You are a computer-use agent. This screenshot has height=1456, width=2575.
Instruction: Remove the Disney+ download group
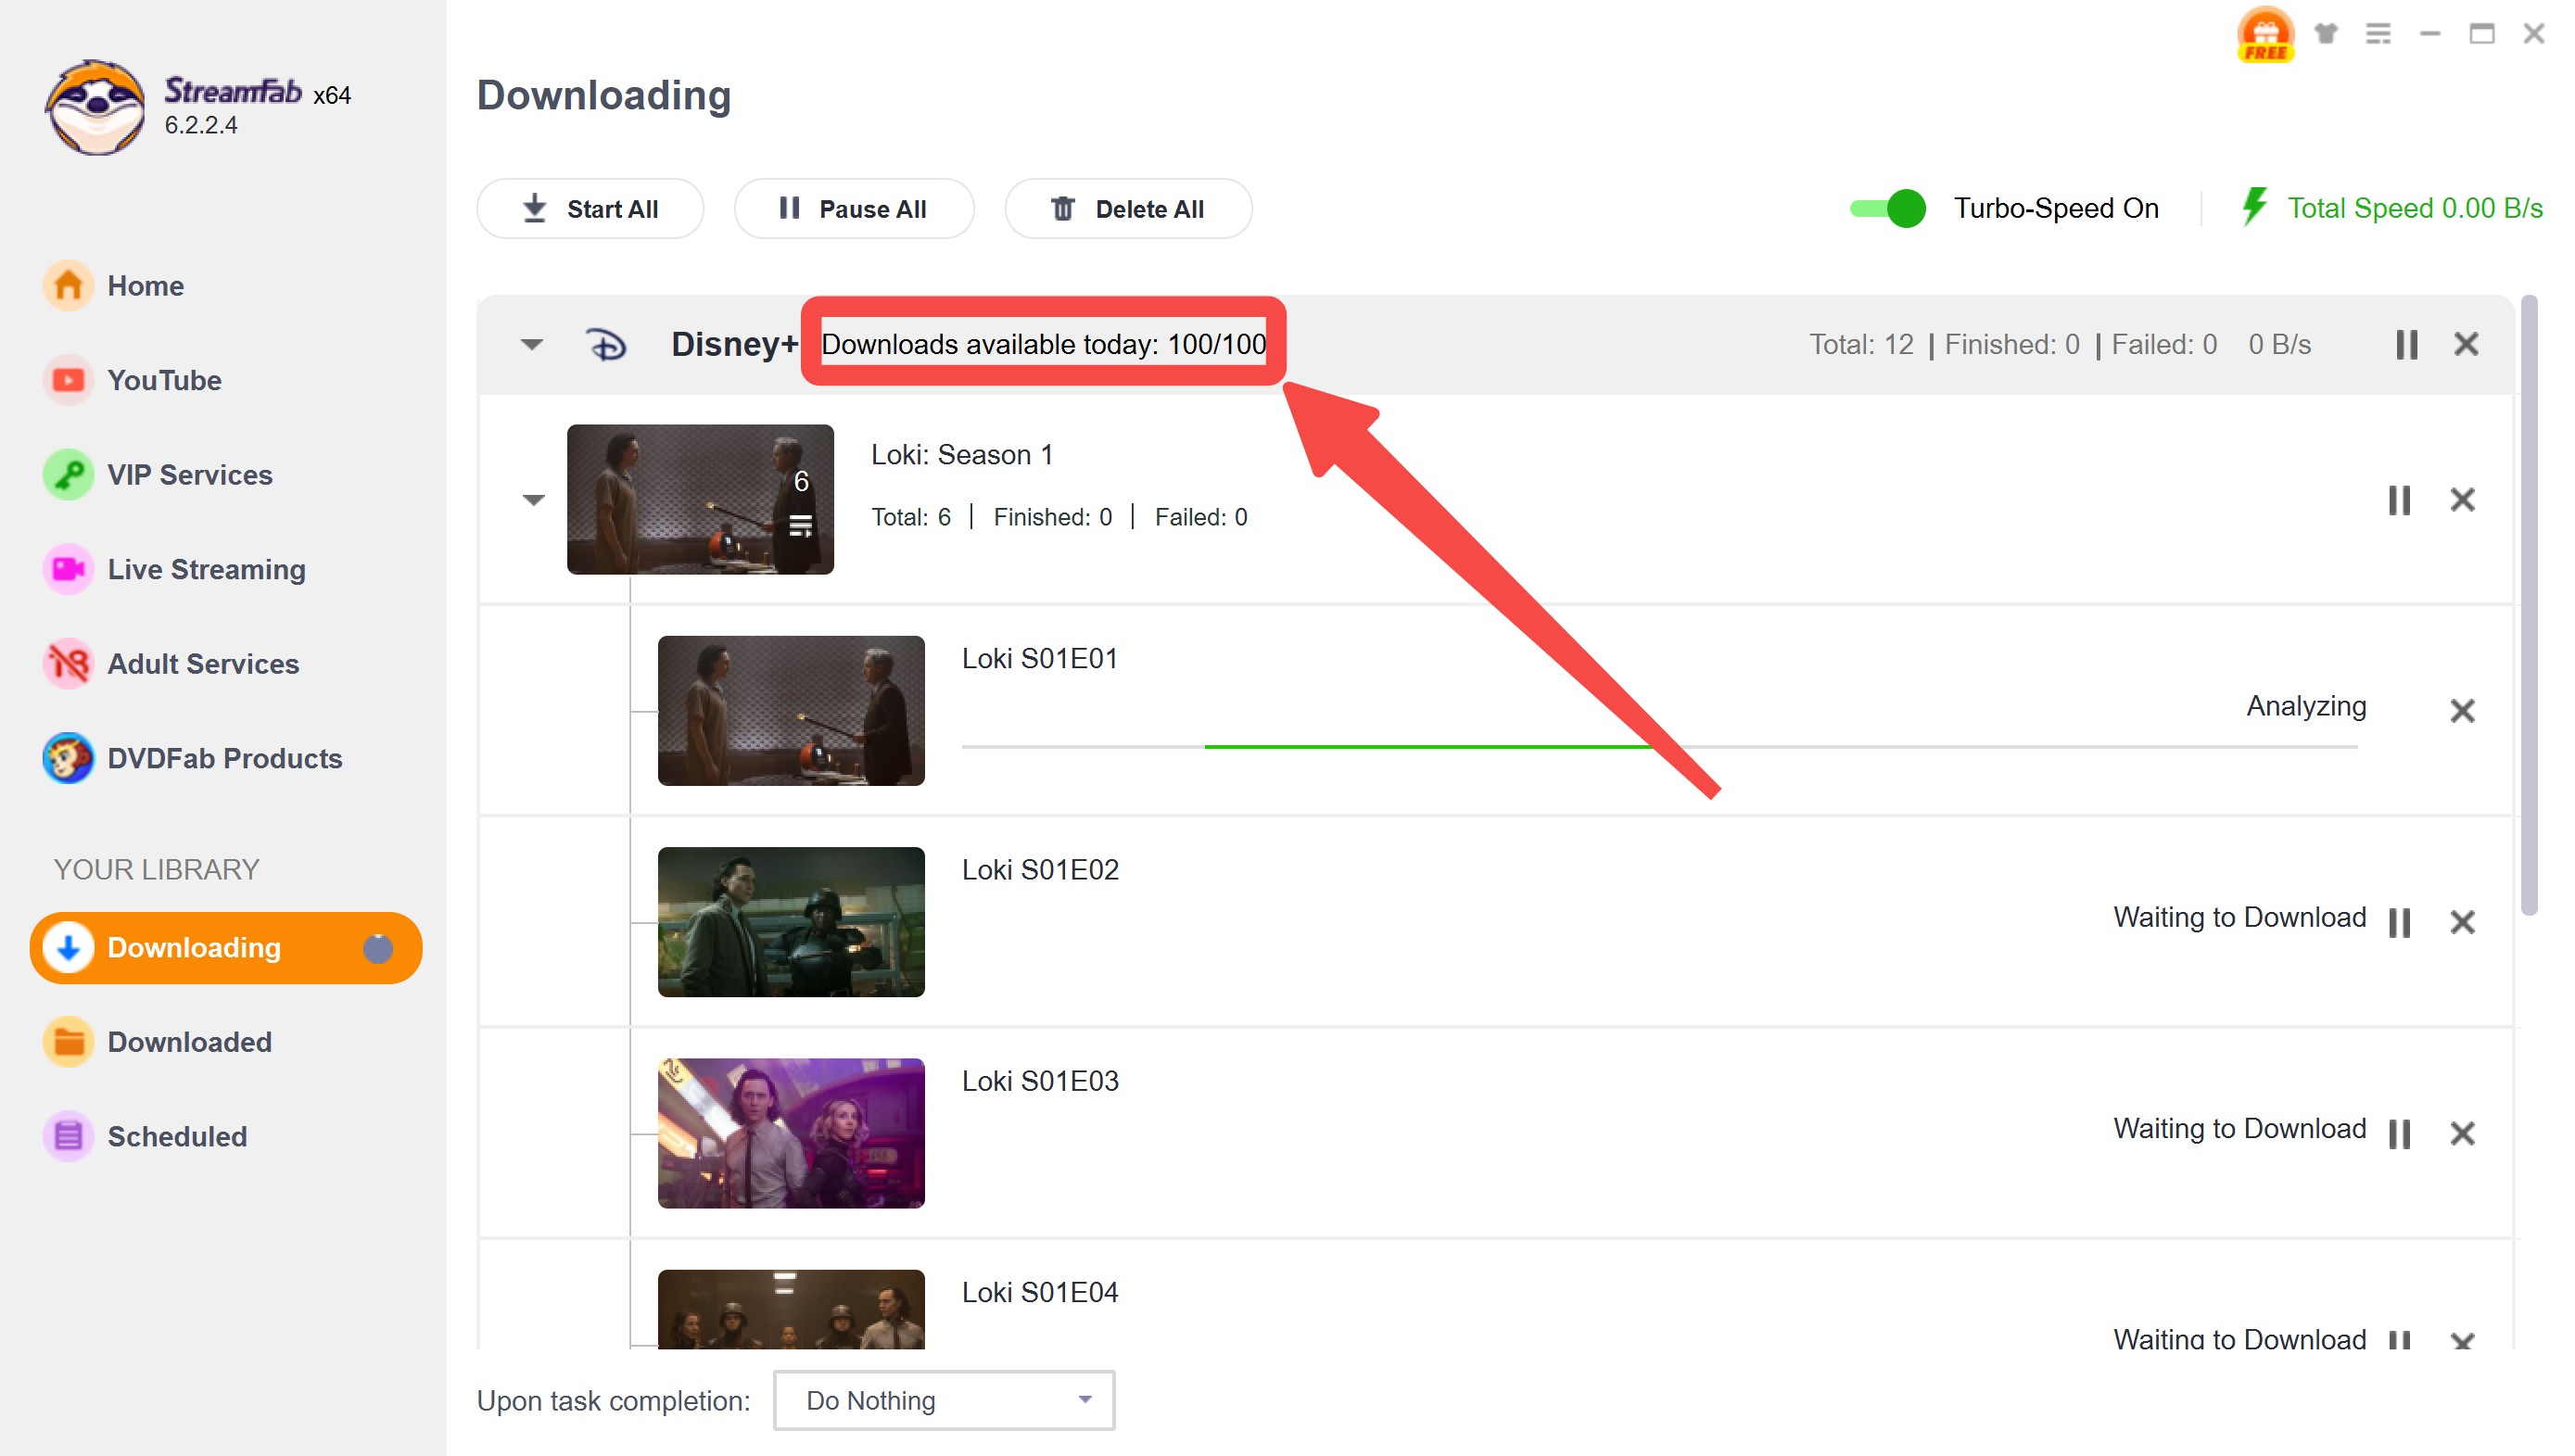[2466, 344]
